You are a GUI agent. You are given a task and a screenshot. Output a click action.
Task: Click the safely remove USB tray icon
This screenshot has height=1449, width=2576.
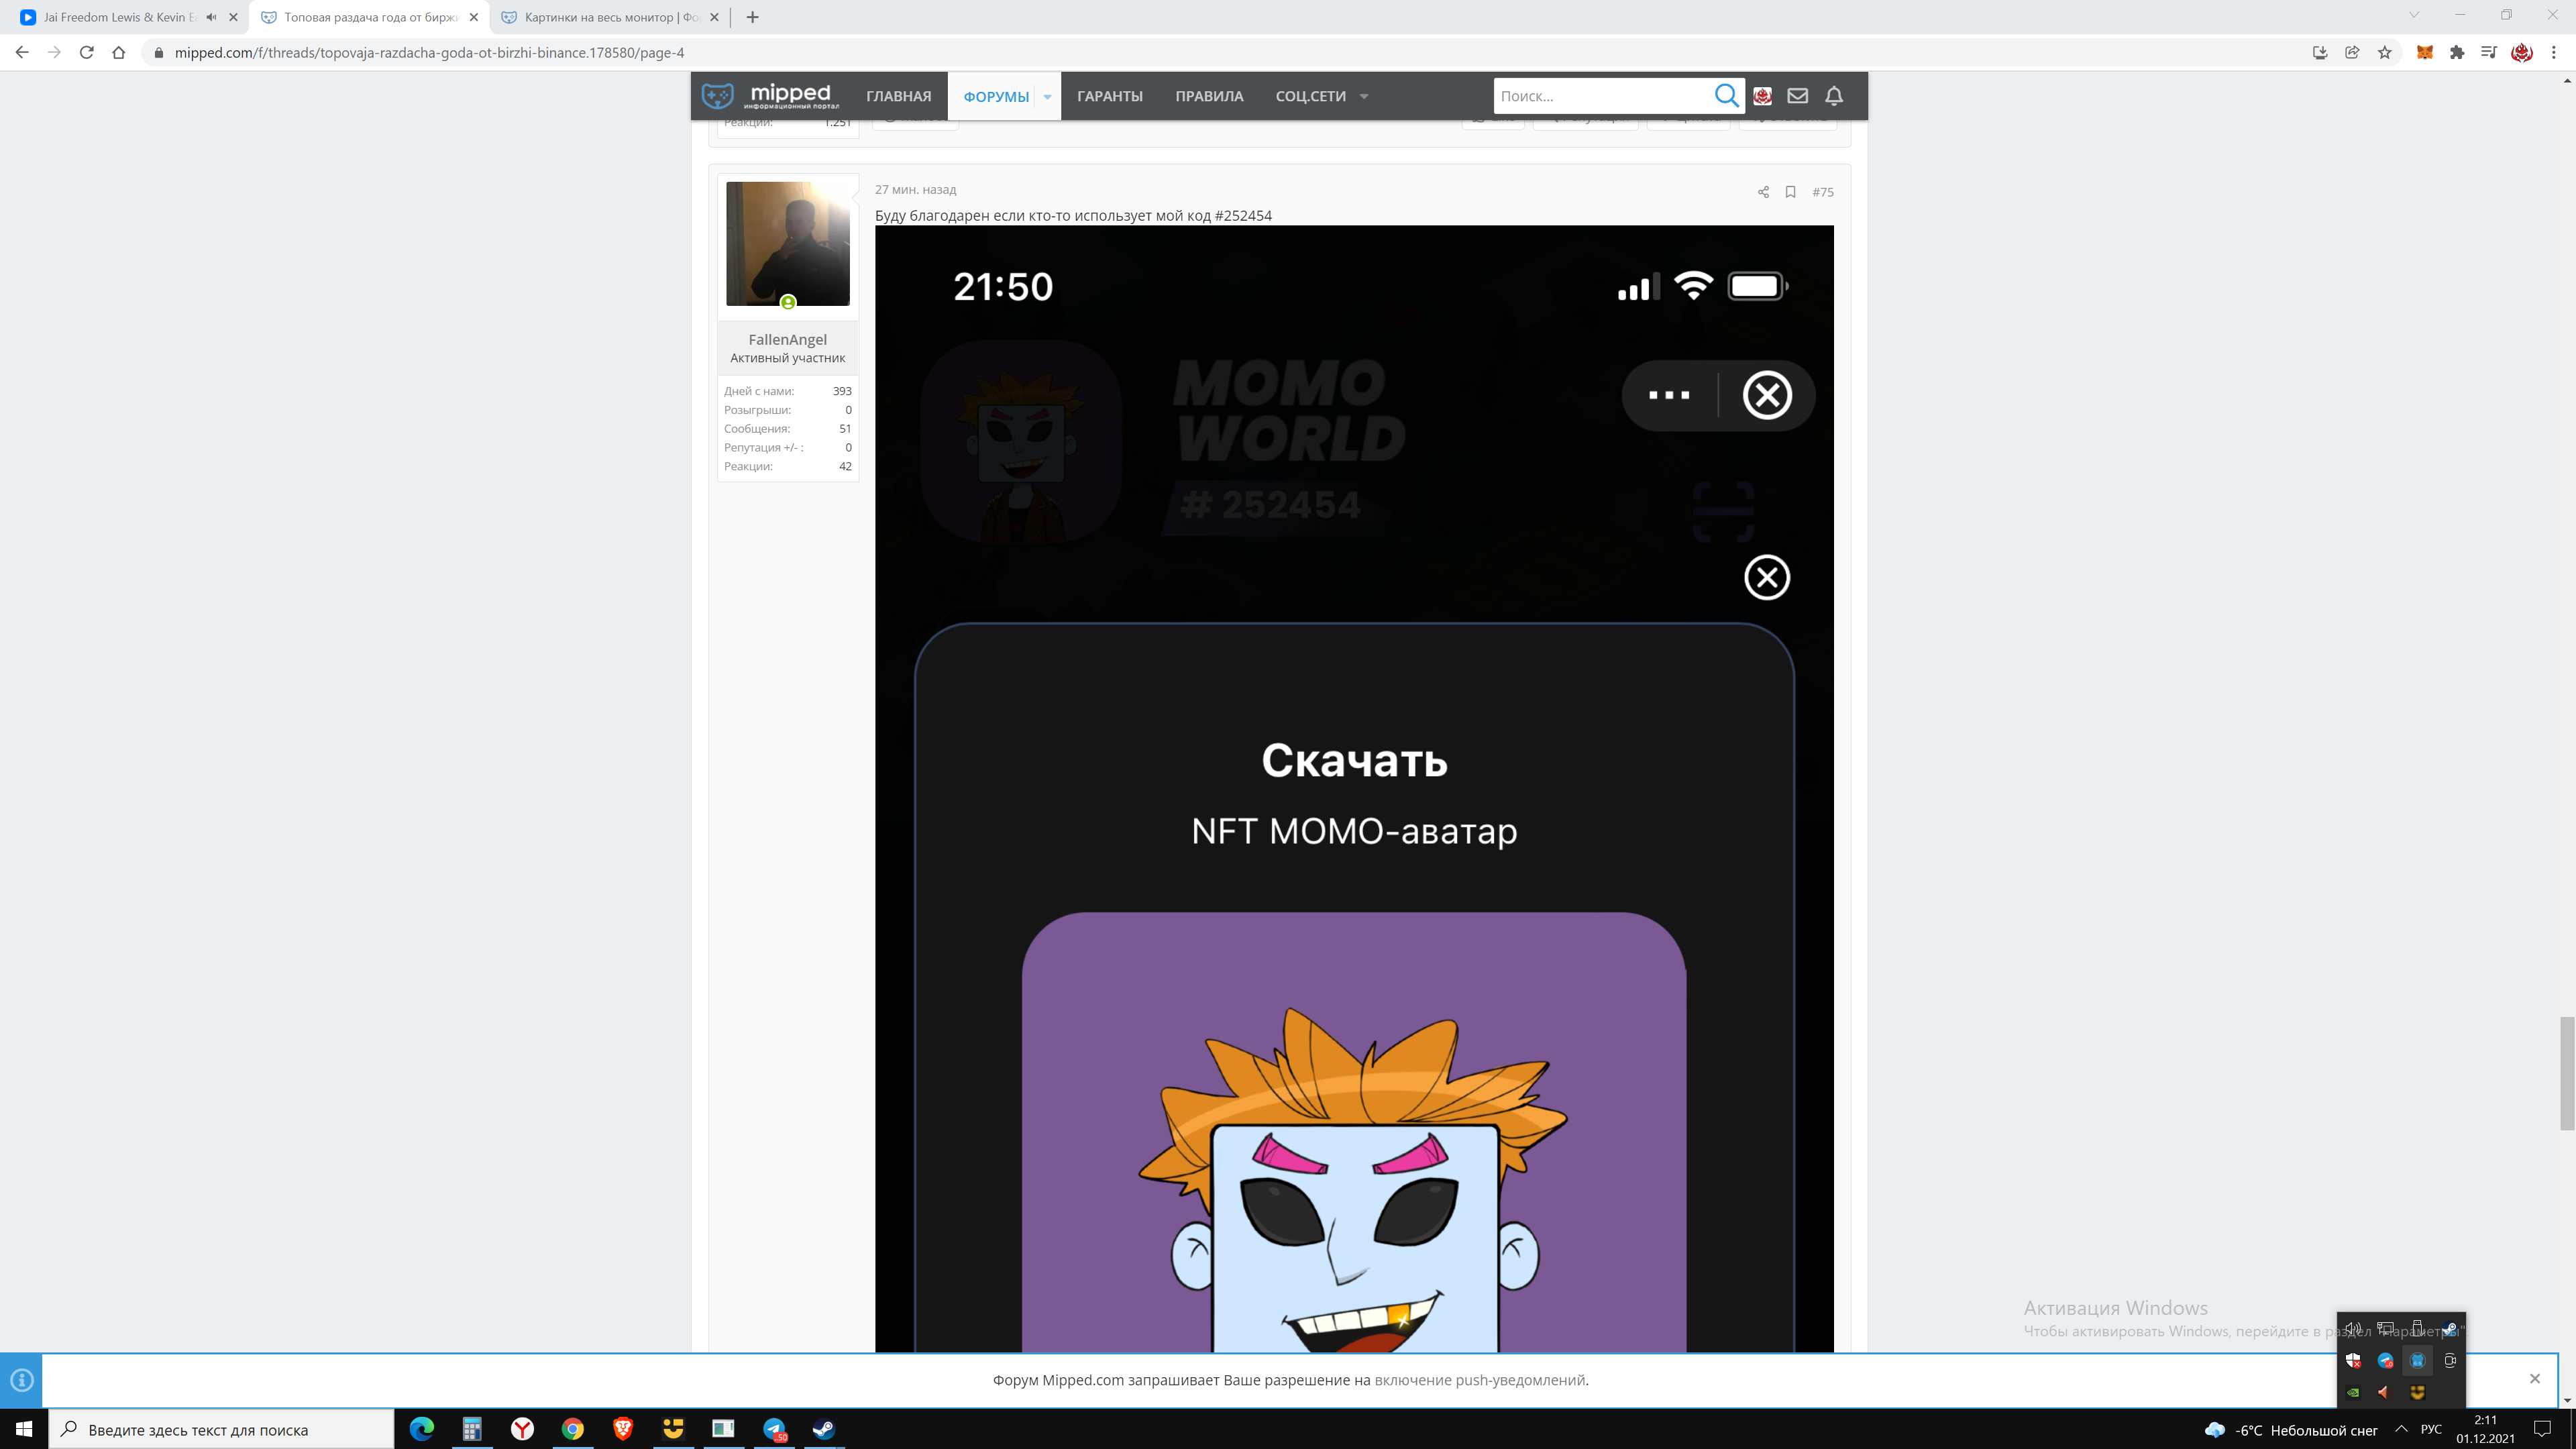[2418, 1329]
